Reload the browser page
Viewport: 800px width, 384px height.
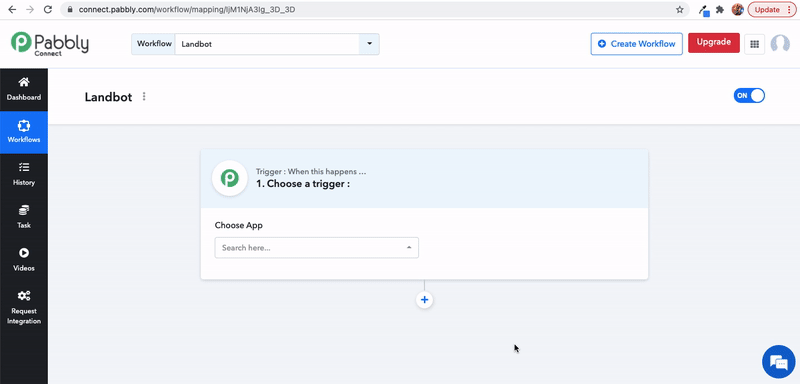pyautogui.click(x=47, y=10)
